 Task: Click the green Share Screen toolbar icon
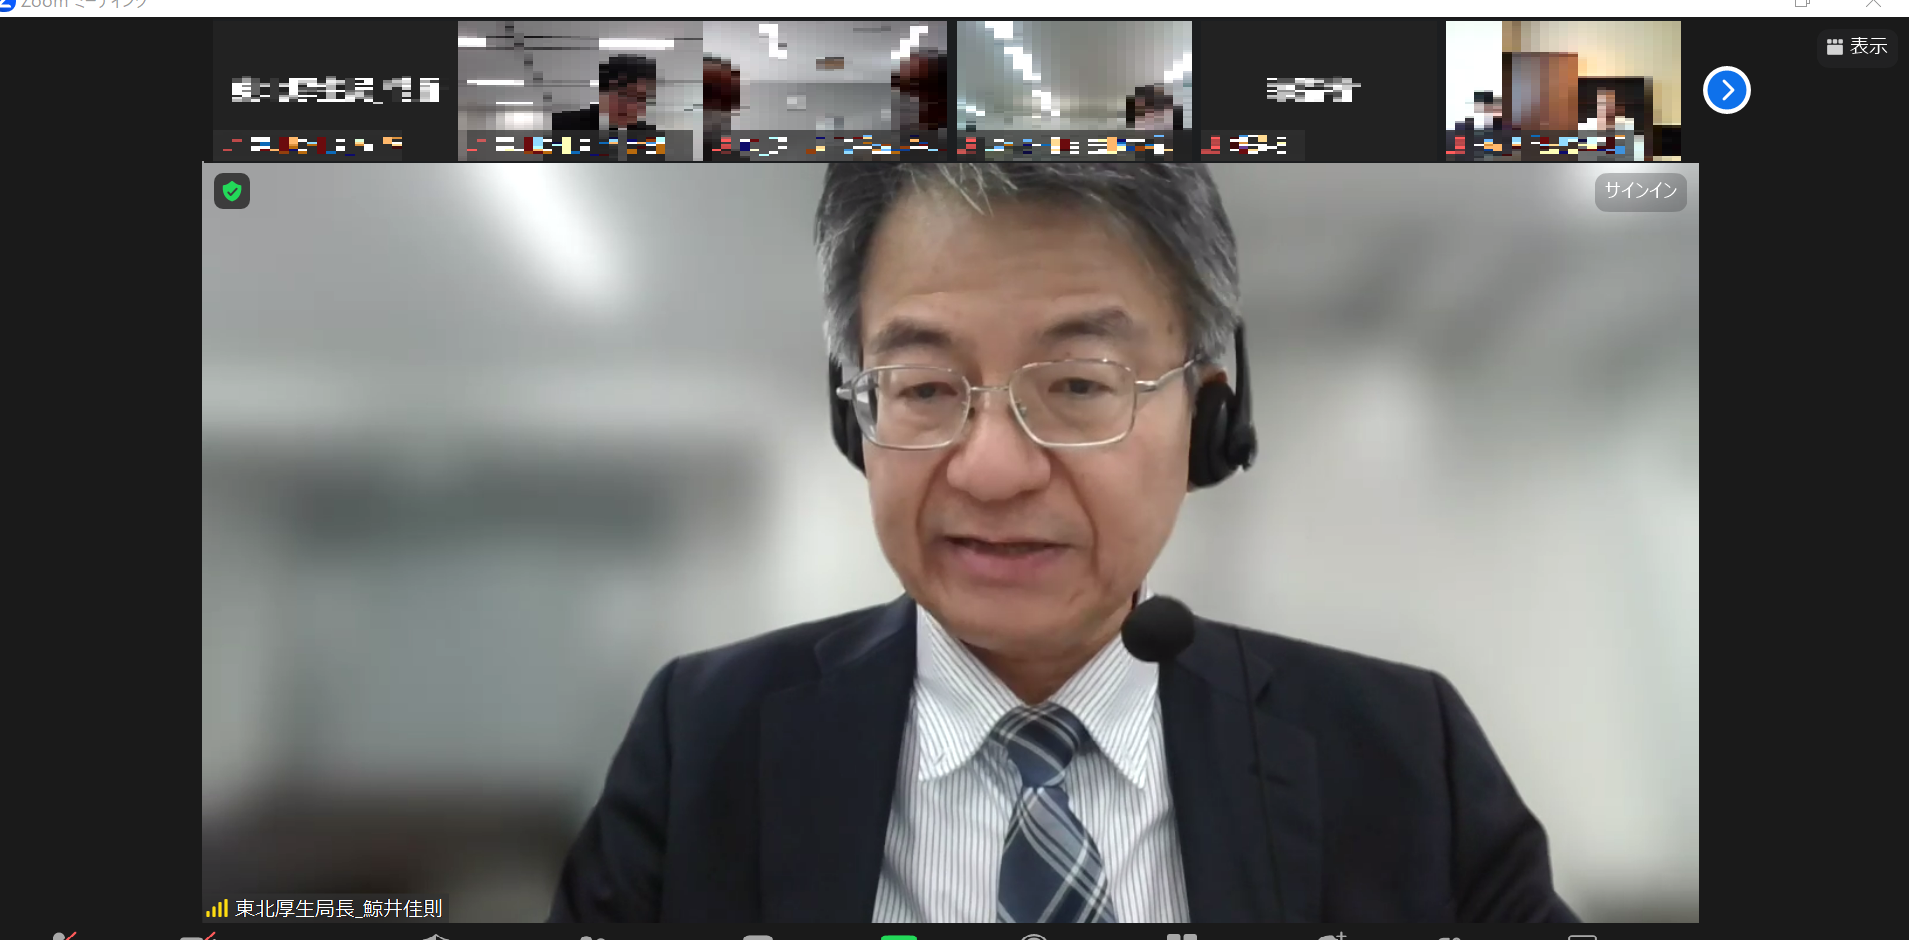click(x=898, y=936)
